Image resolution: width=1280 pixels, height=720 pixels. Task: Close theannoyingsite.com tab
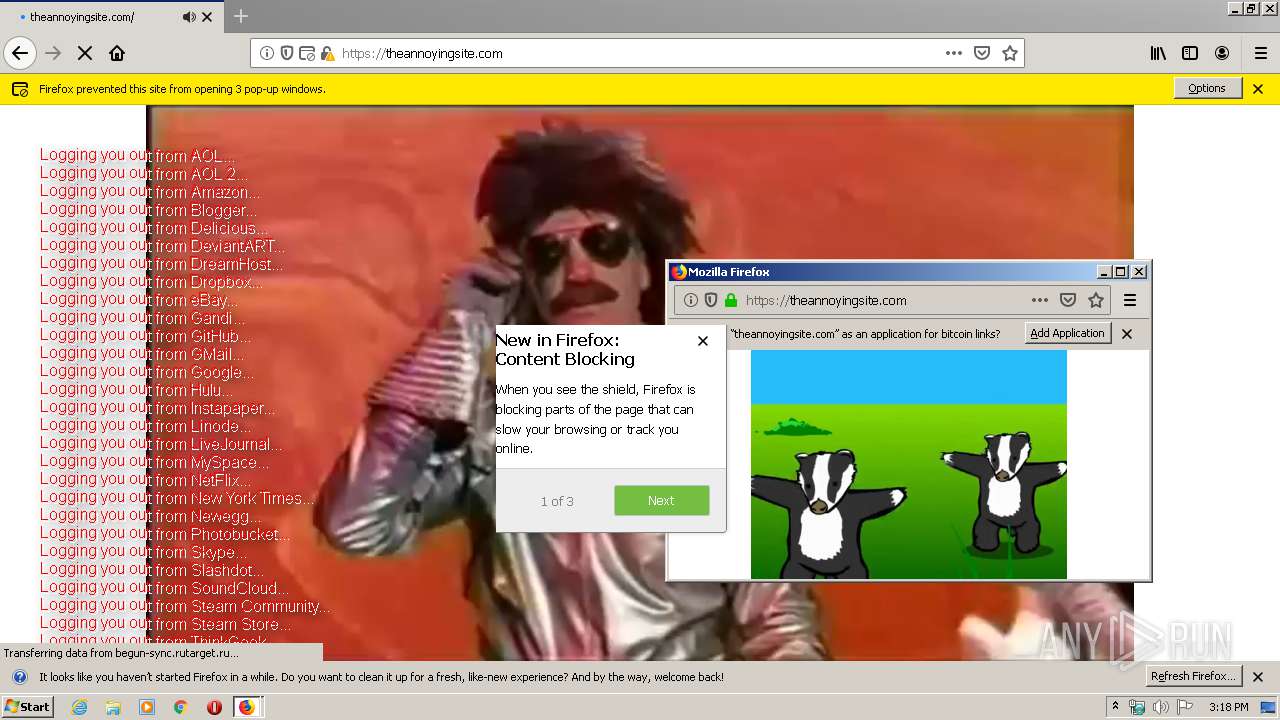tap(207, 17)
